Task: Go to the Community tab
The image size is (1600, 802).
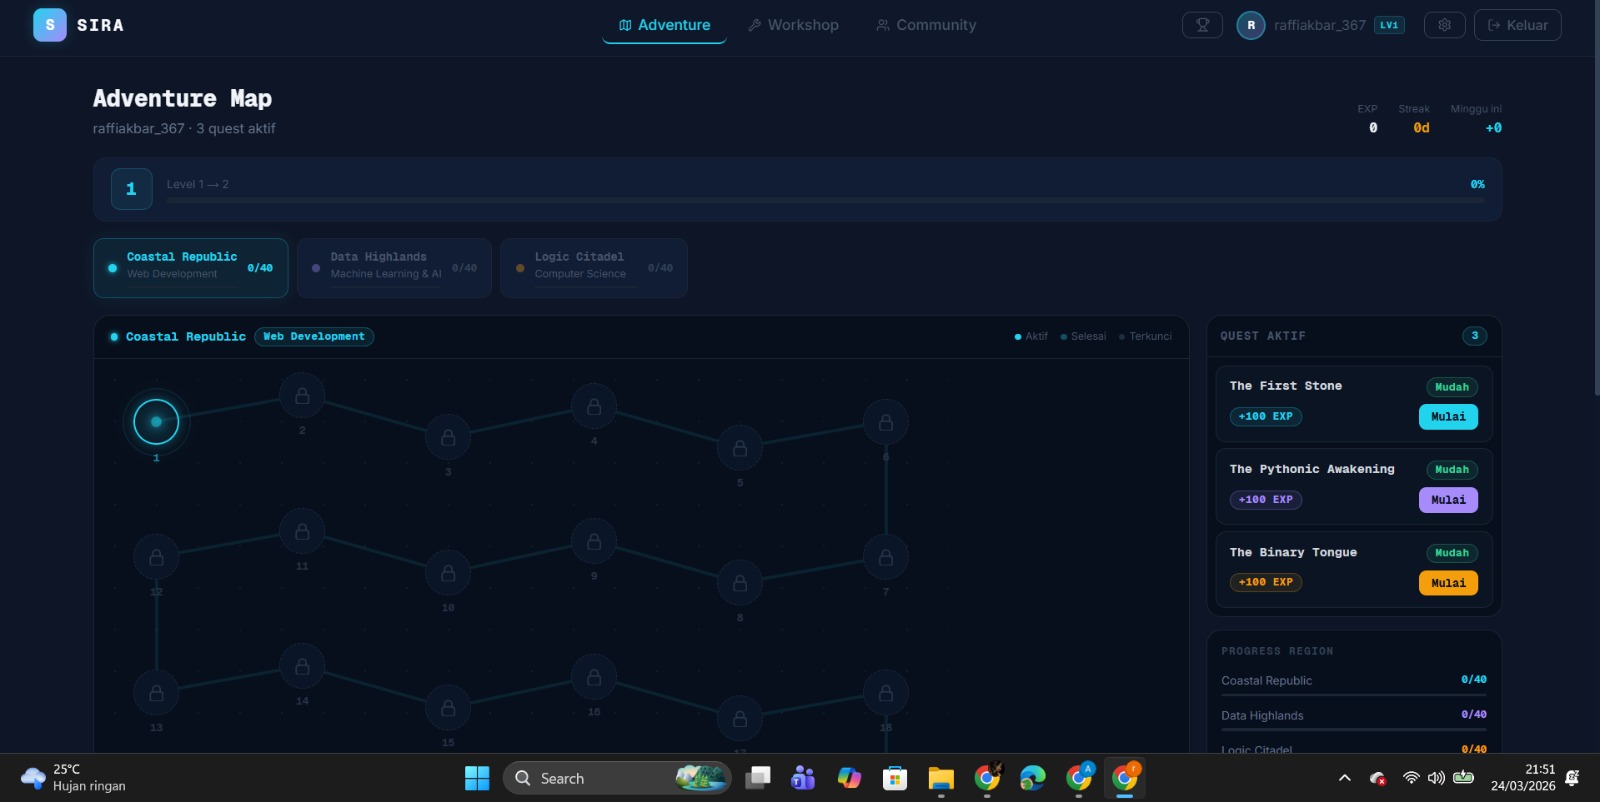Action: pos(926,25)
